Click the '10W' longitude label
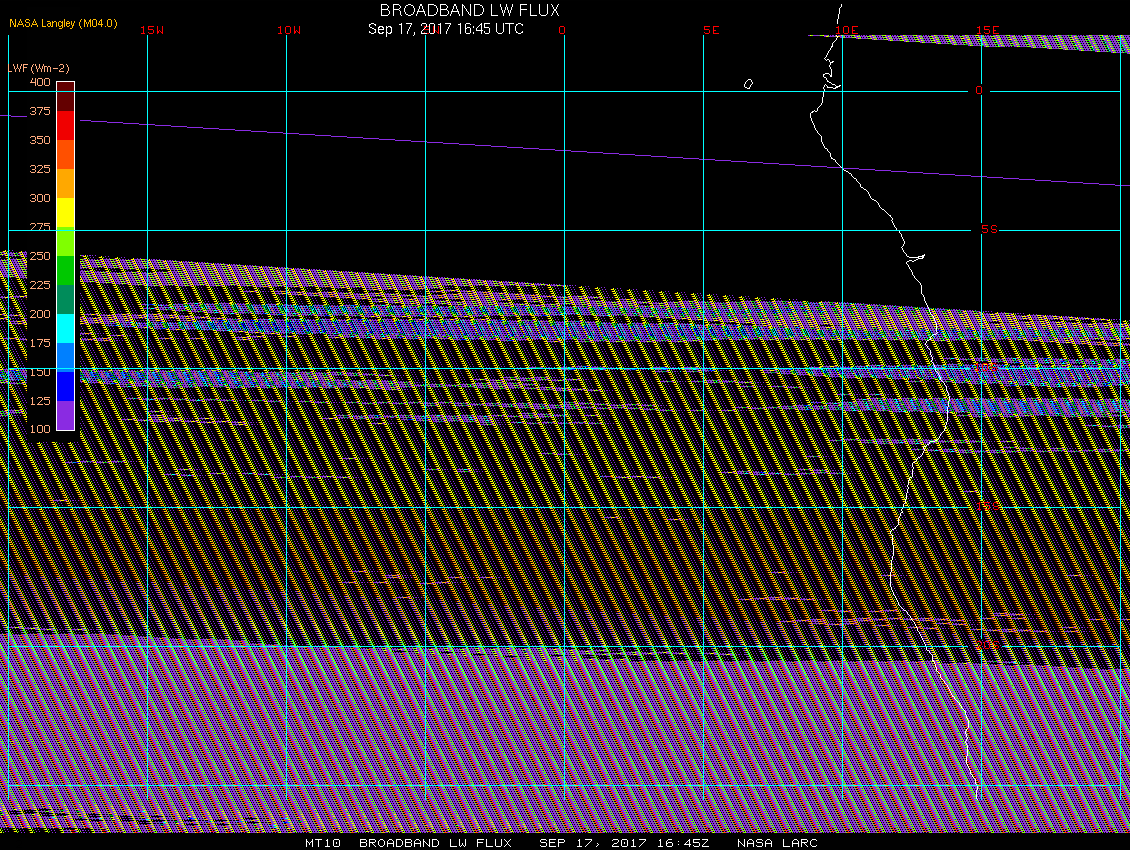 tap(289, 30)
